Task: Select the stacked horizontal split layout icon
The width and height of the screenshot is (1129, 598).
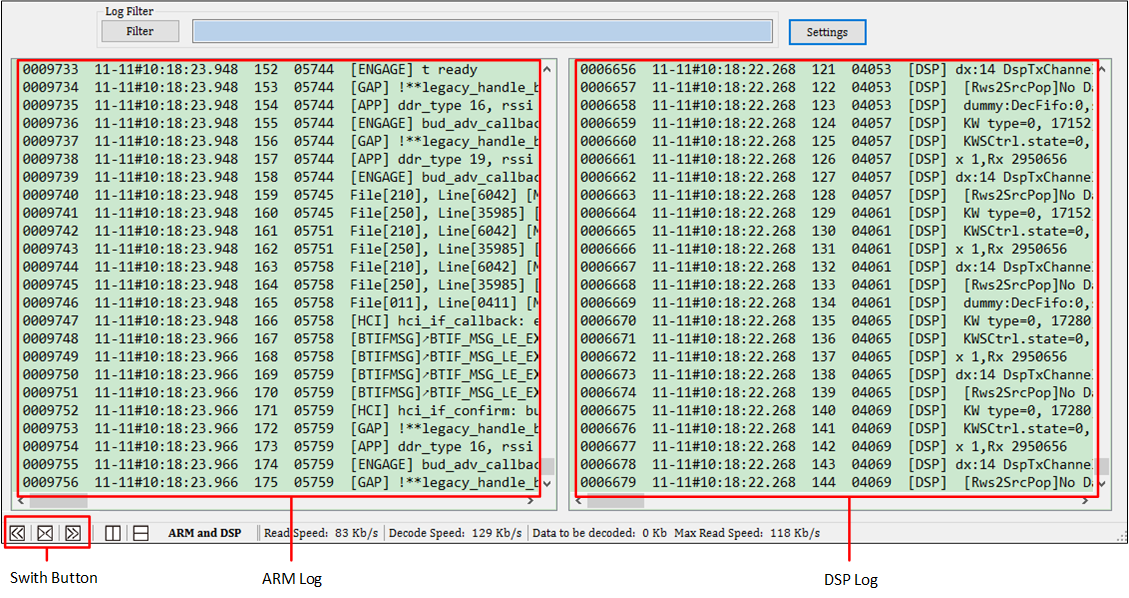Action: tap(141, 533)
